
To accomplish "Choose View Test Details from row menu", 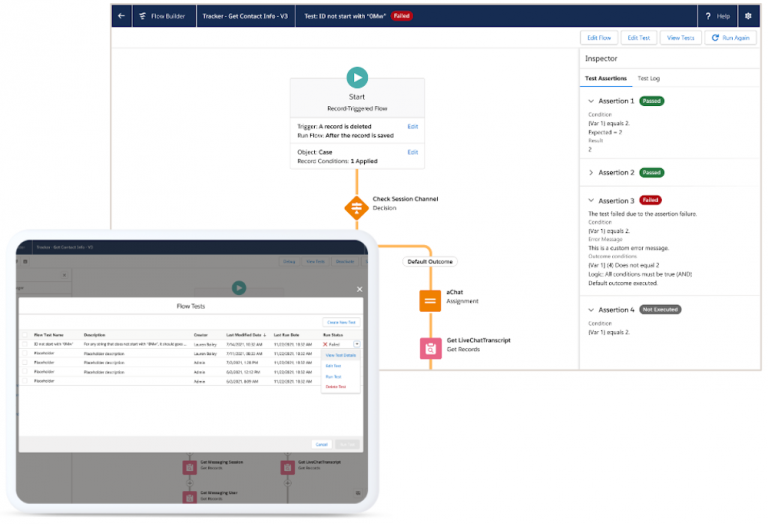I will tap(343, 355).
